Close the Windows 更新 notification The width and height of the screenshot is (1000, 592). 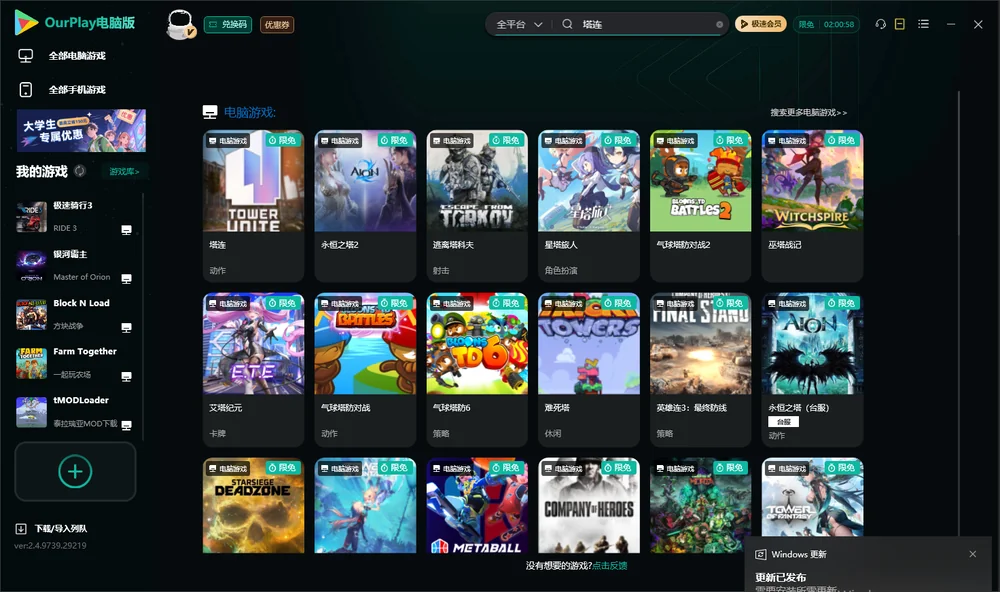[x=973, y=554]
